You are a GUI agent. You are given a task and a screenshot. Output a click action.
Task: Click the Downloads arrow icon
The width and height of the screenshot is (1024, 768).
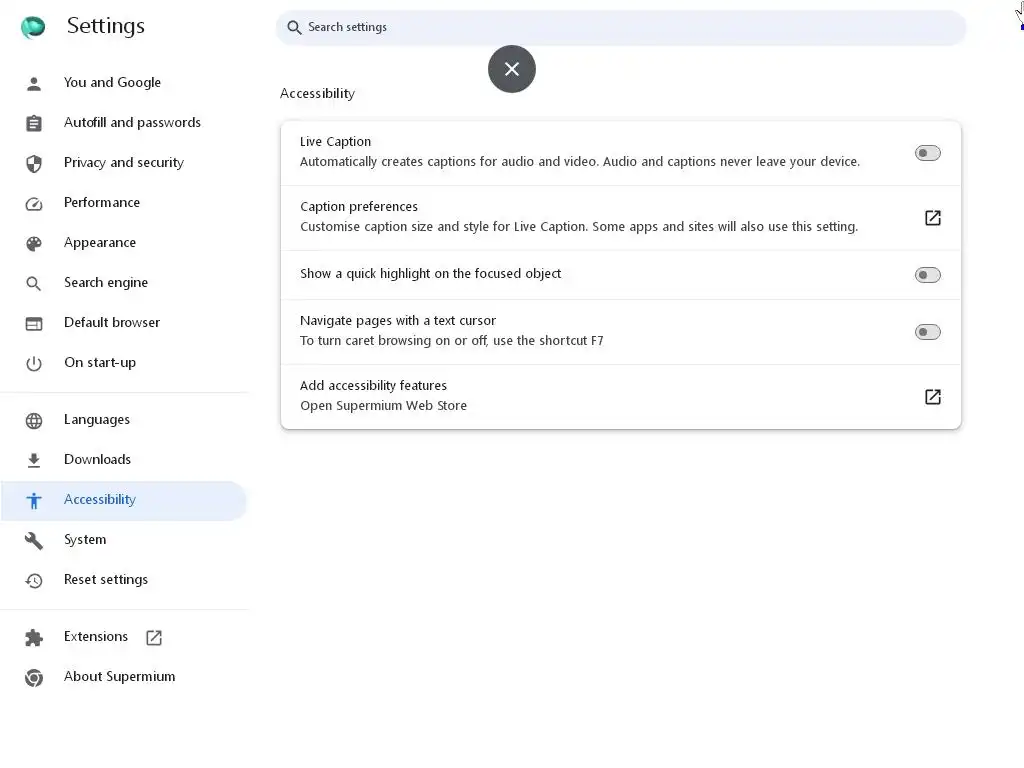click(34, 460)
